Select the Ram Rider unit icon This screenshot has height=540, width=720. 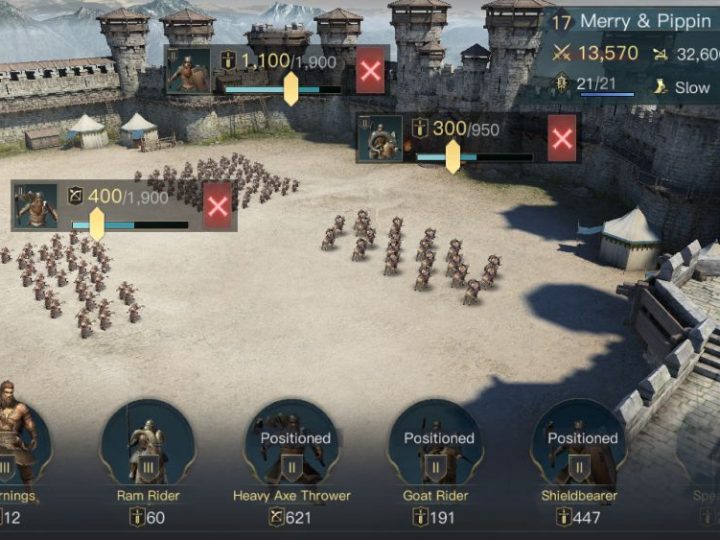click(x=148, y=443)
